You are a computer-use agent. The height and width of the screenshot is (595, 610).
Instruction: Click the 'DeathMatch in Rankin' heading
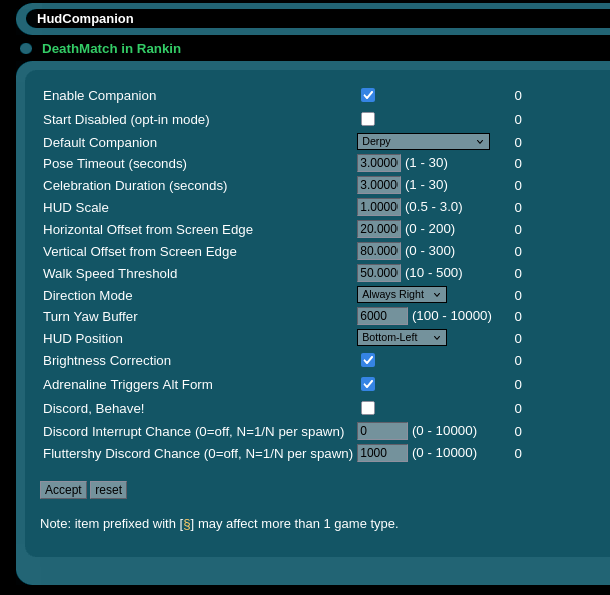111,49
